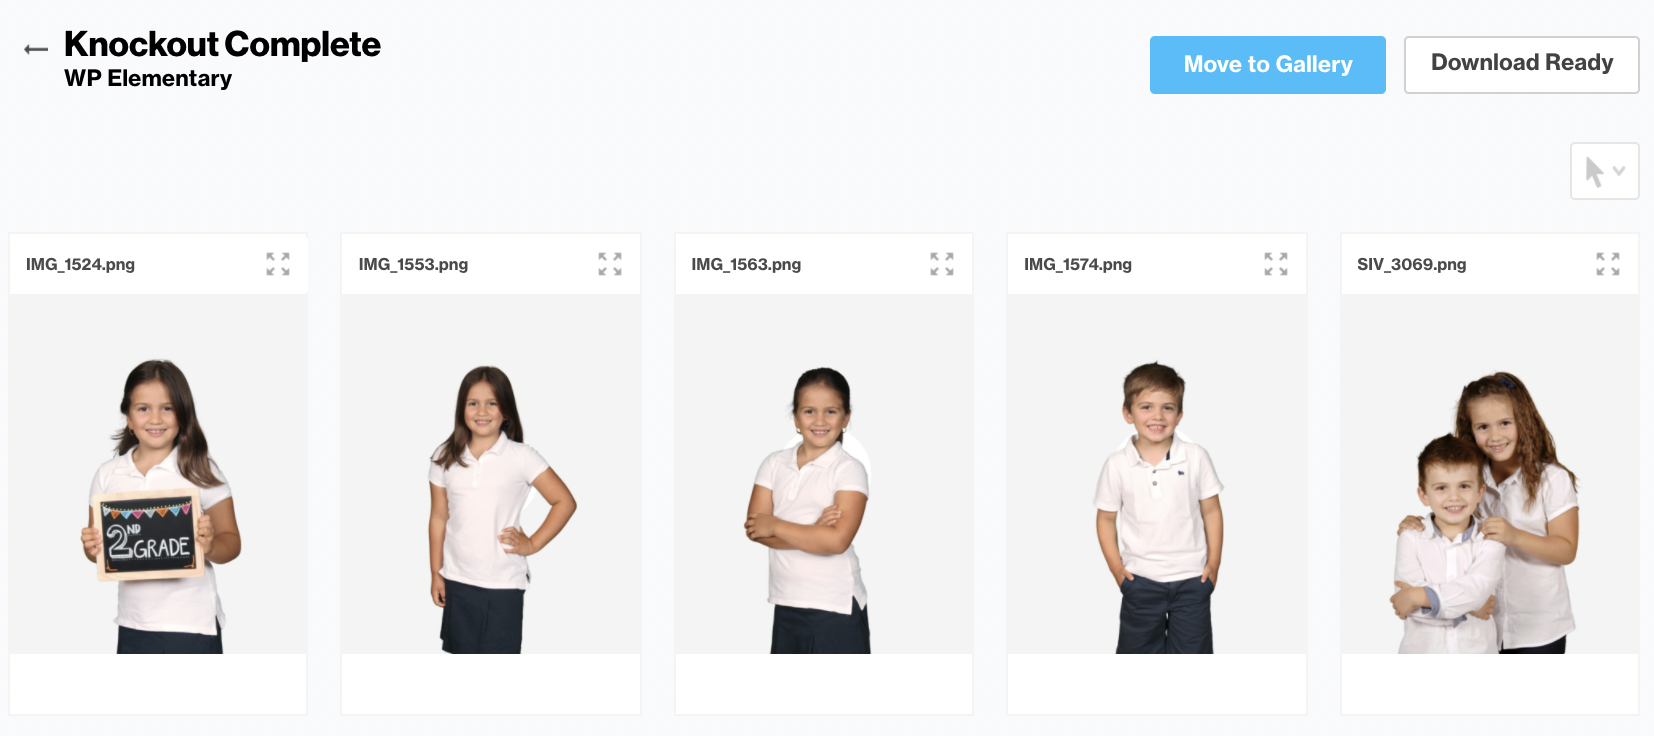Click the IMG_1553.png filename label

point(413,264)
